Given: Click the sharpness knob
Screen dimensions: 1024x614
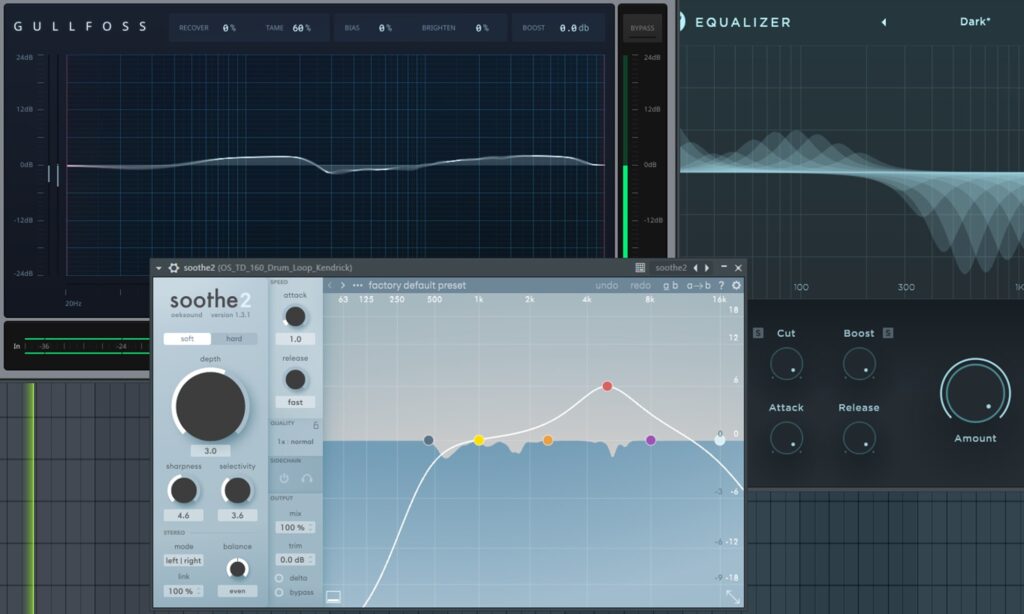Looking at the screenshot, I should click(184, 490).
